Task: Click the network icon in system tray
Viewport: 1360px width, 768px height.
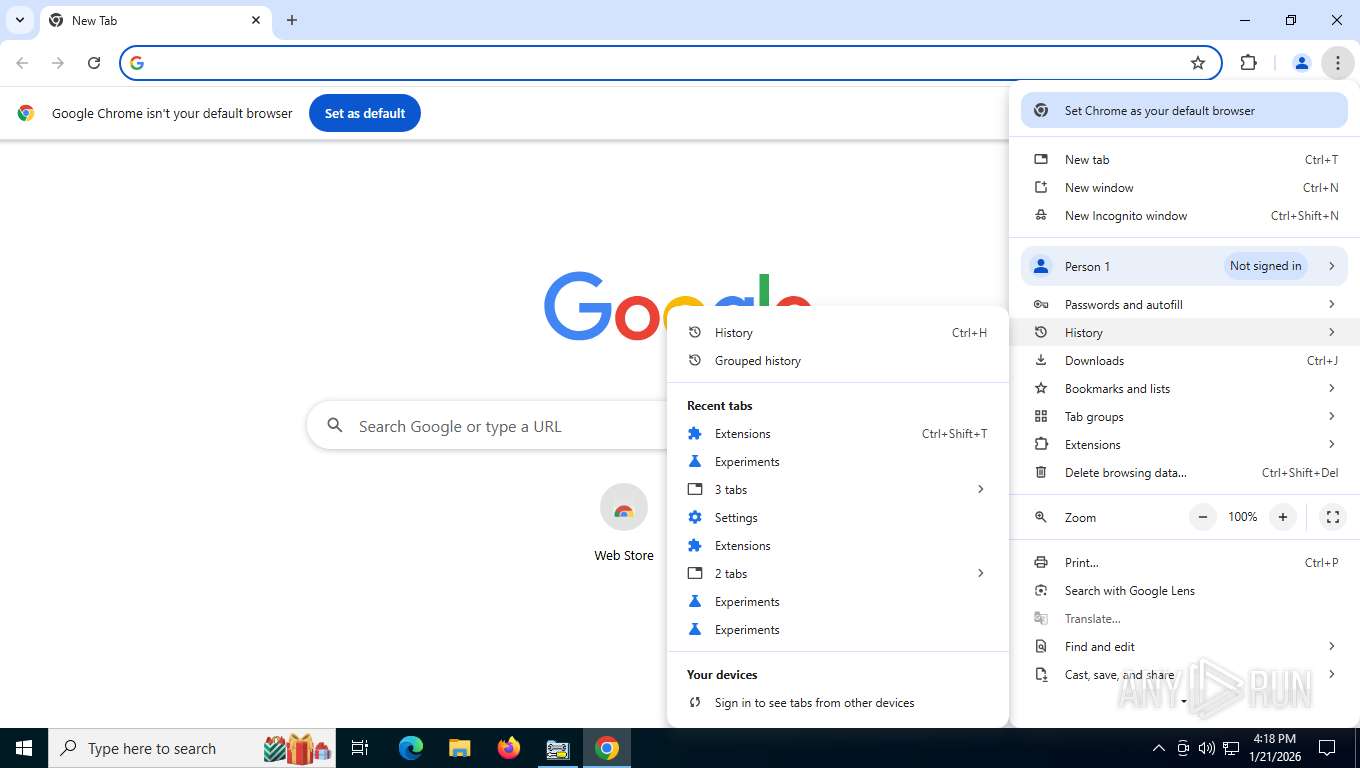Action: click(x=1231, y=748)
